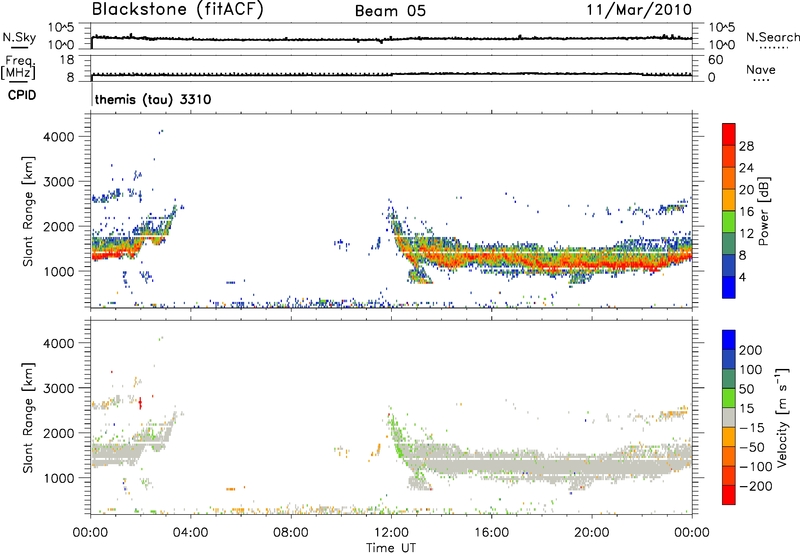Select the "N.Sky" legend label
Image resolution: width=800 pixels, height=554 pixels.
(x=19, y=37)
